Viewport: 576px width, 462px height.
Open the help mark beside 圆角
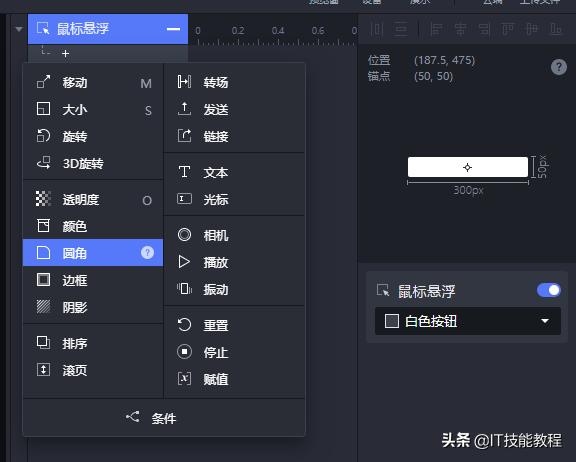click(147, 253)
